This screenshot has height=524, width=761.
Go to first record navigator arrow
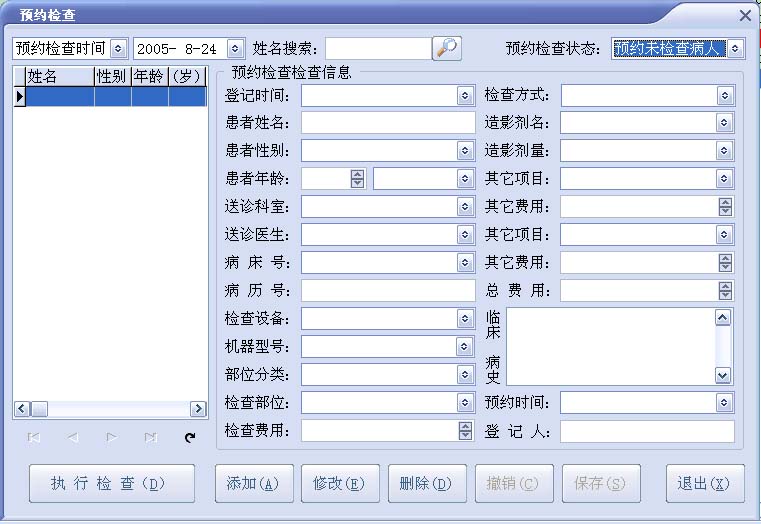(x=33, y=438)
